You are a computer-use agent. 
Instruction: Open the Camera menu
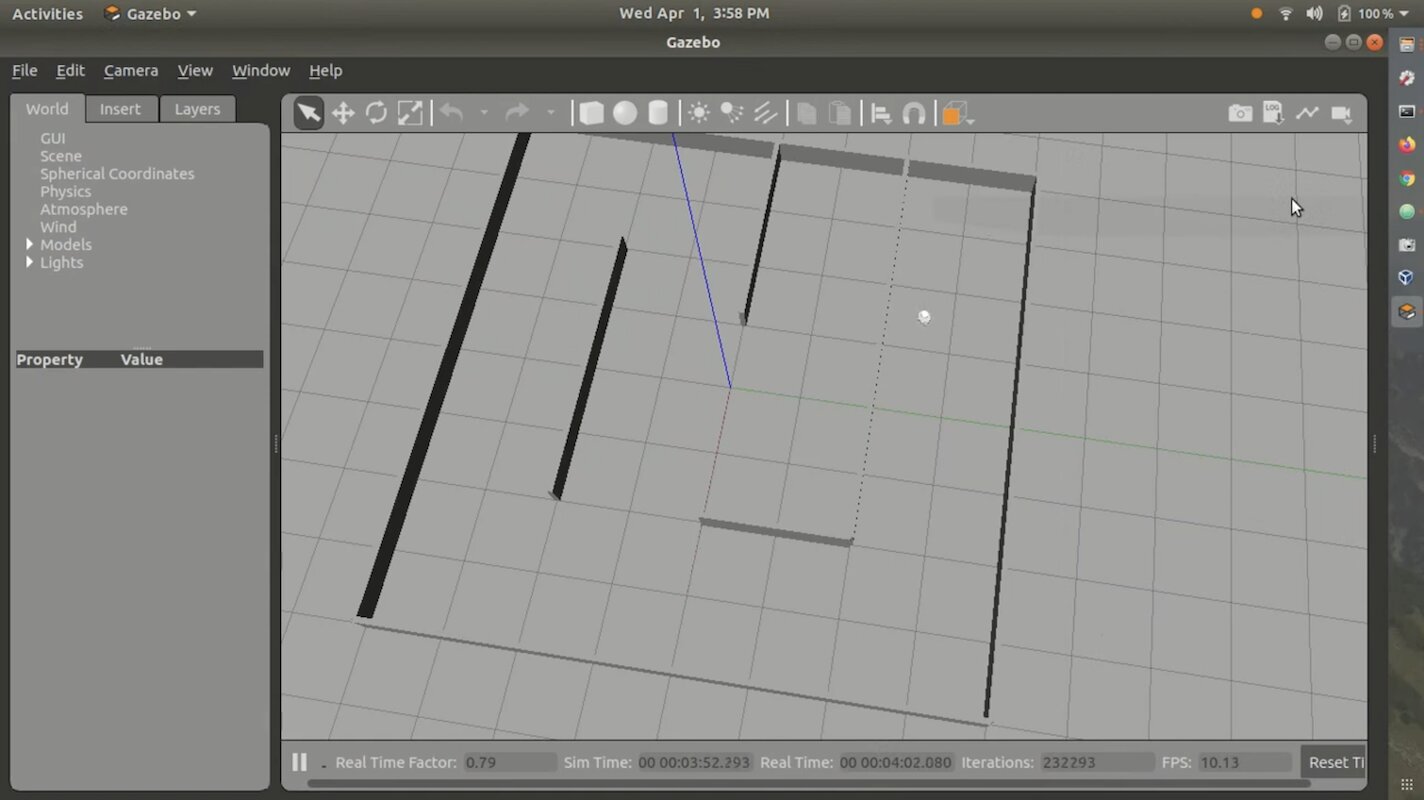131,70
